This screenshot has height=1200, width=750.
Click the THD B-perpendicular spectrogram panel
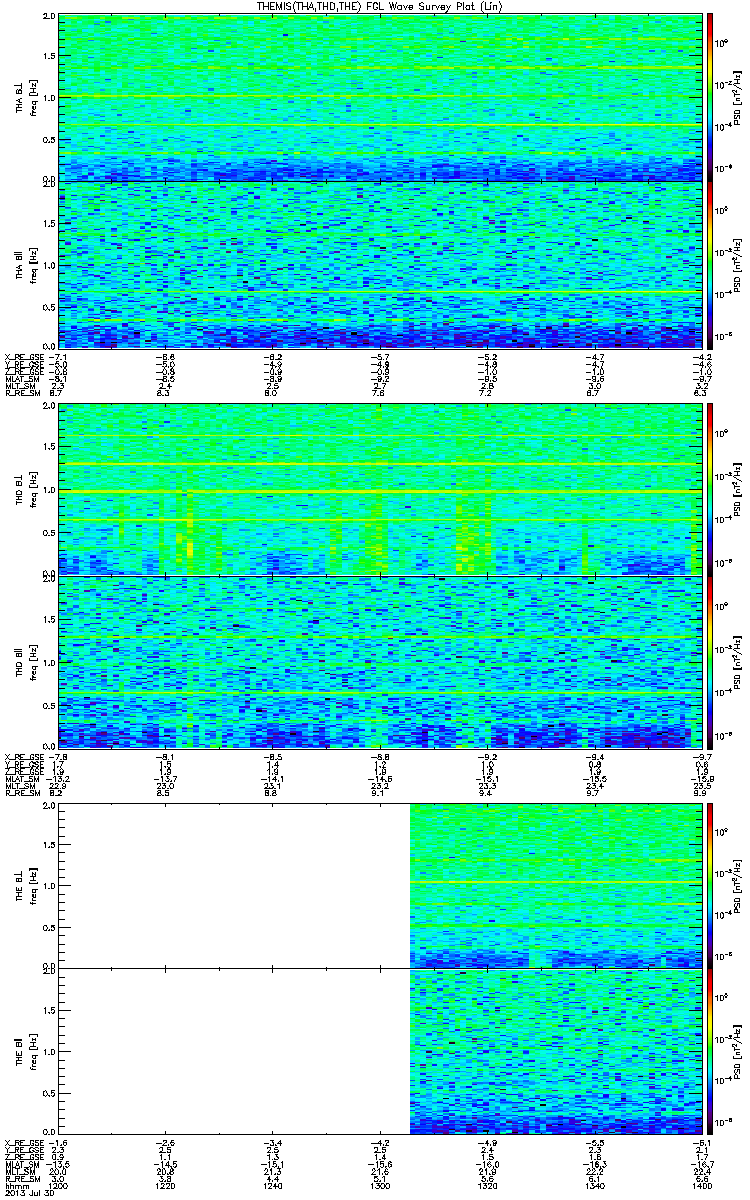click(378, 489)
